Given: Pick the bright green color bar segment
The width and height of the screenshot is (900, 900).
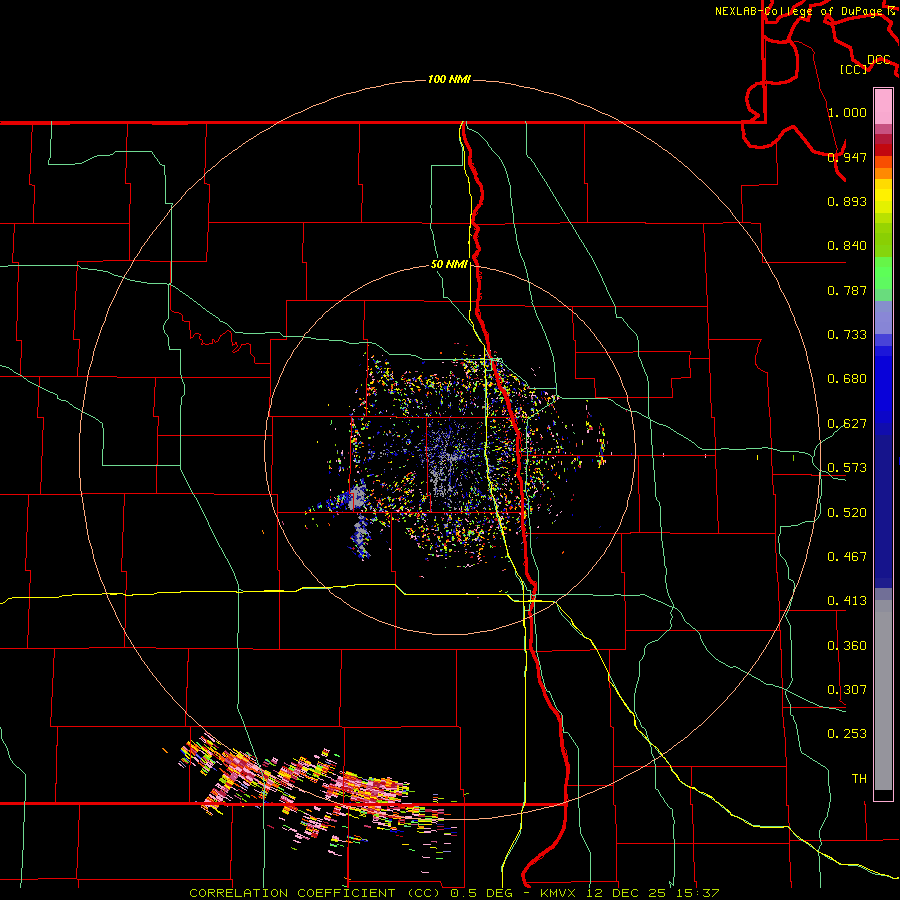Looking at the screenshot, I should pyautogui.click(x=883, y=273).
